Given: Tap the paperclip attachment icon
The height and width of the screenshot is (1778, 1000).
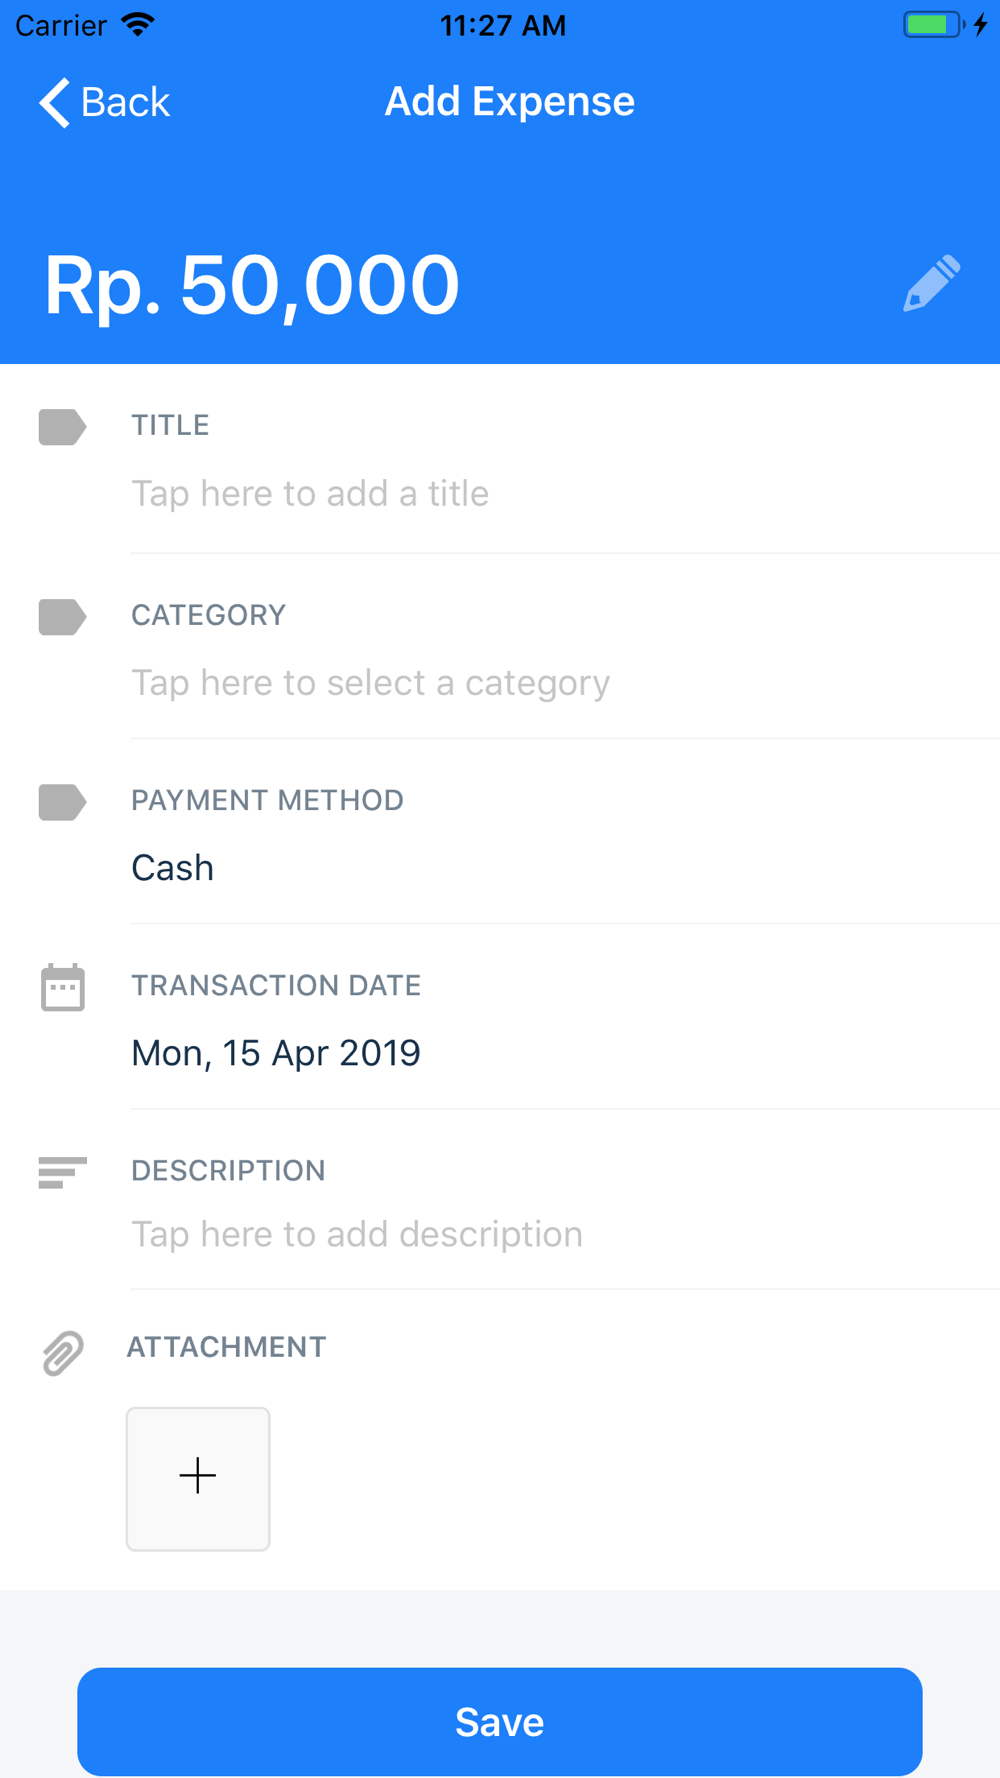Looking at the screenshot, I should click(x=62, y=1353).
